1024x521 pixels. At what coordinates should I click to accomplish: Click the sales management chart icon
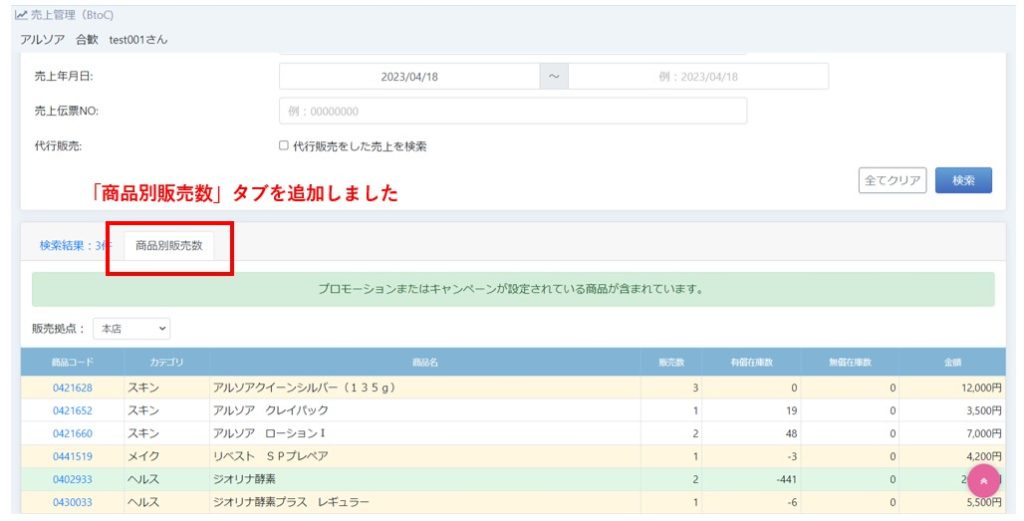point(21,14)
